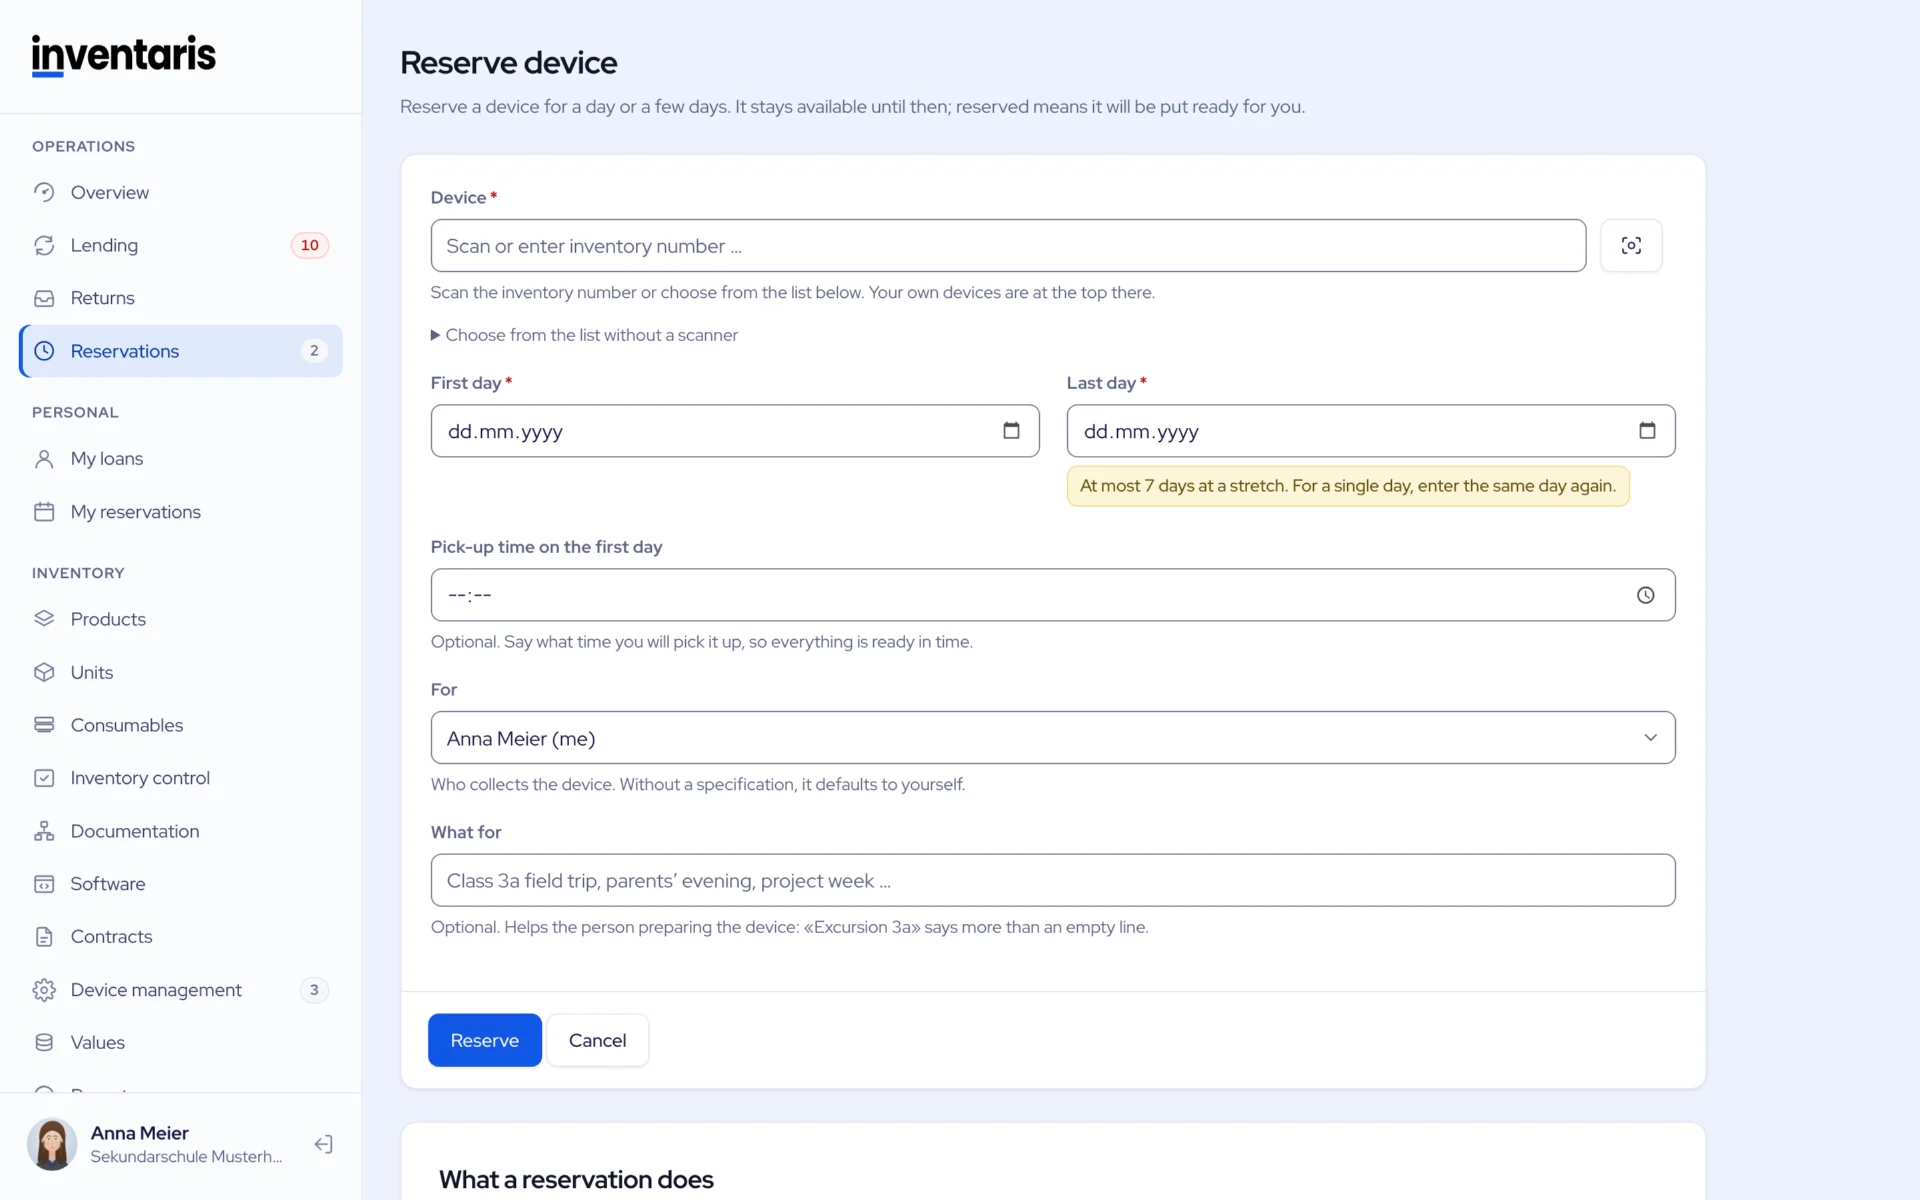The image size is (1920, 1200).
Task: Focus the Pick-up time field
Action: 1053,595
